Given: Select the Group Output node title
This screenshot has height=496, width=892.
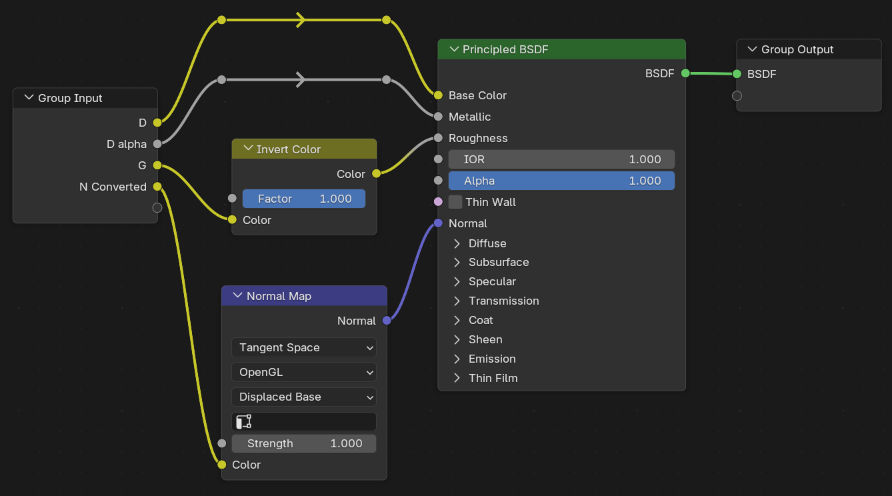Looking at the screenshot, I should (797, 49).
